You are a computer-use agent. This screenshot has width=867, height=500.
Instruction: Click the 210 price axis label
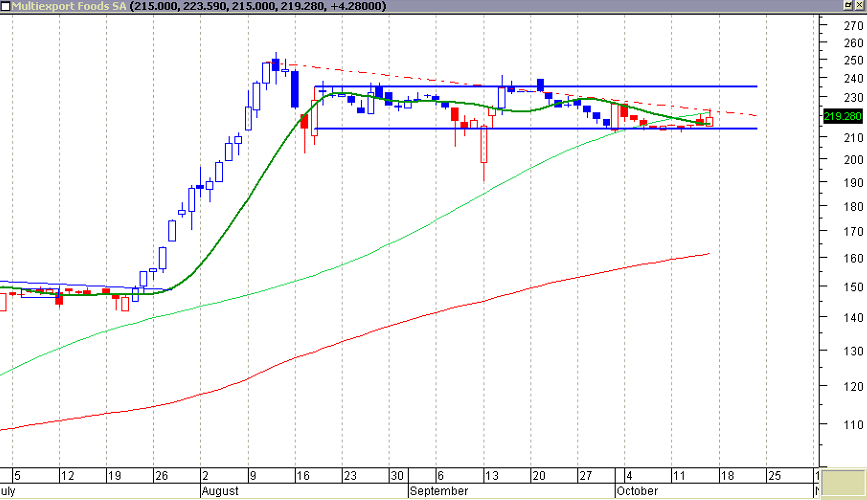point(854,138)
